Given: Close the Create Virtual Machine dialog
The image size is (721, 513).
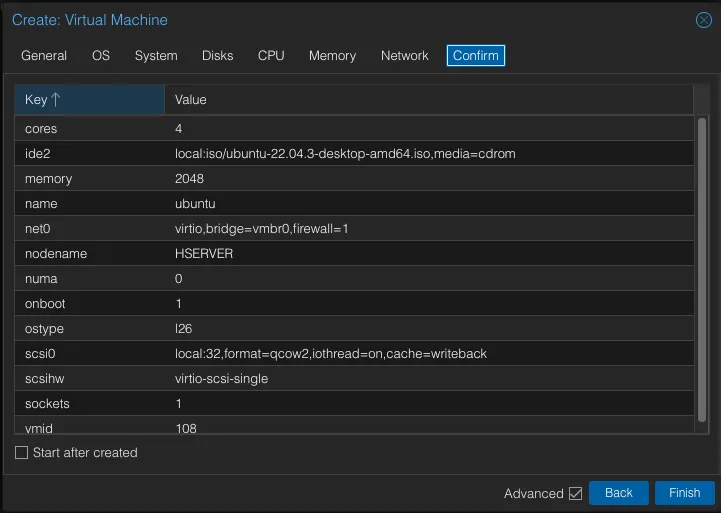Looking at the screenshot, I should pos(703,20).
